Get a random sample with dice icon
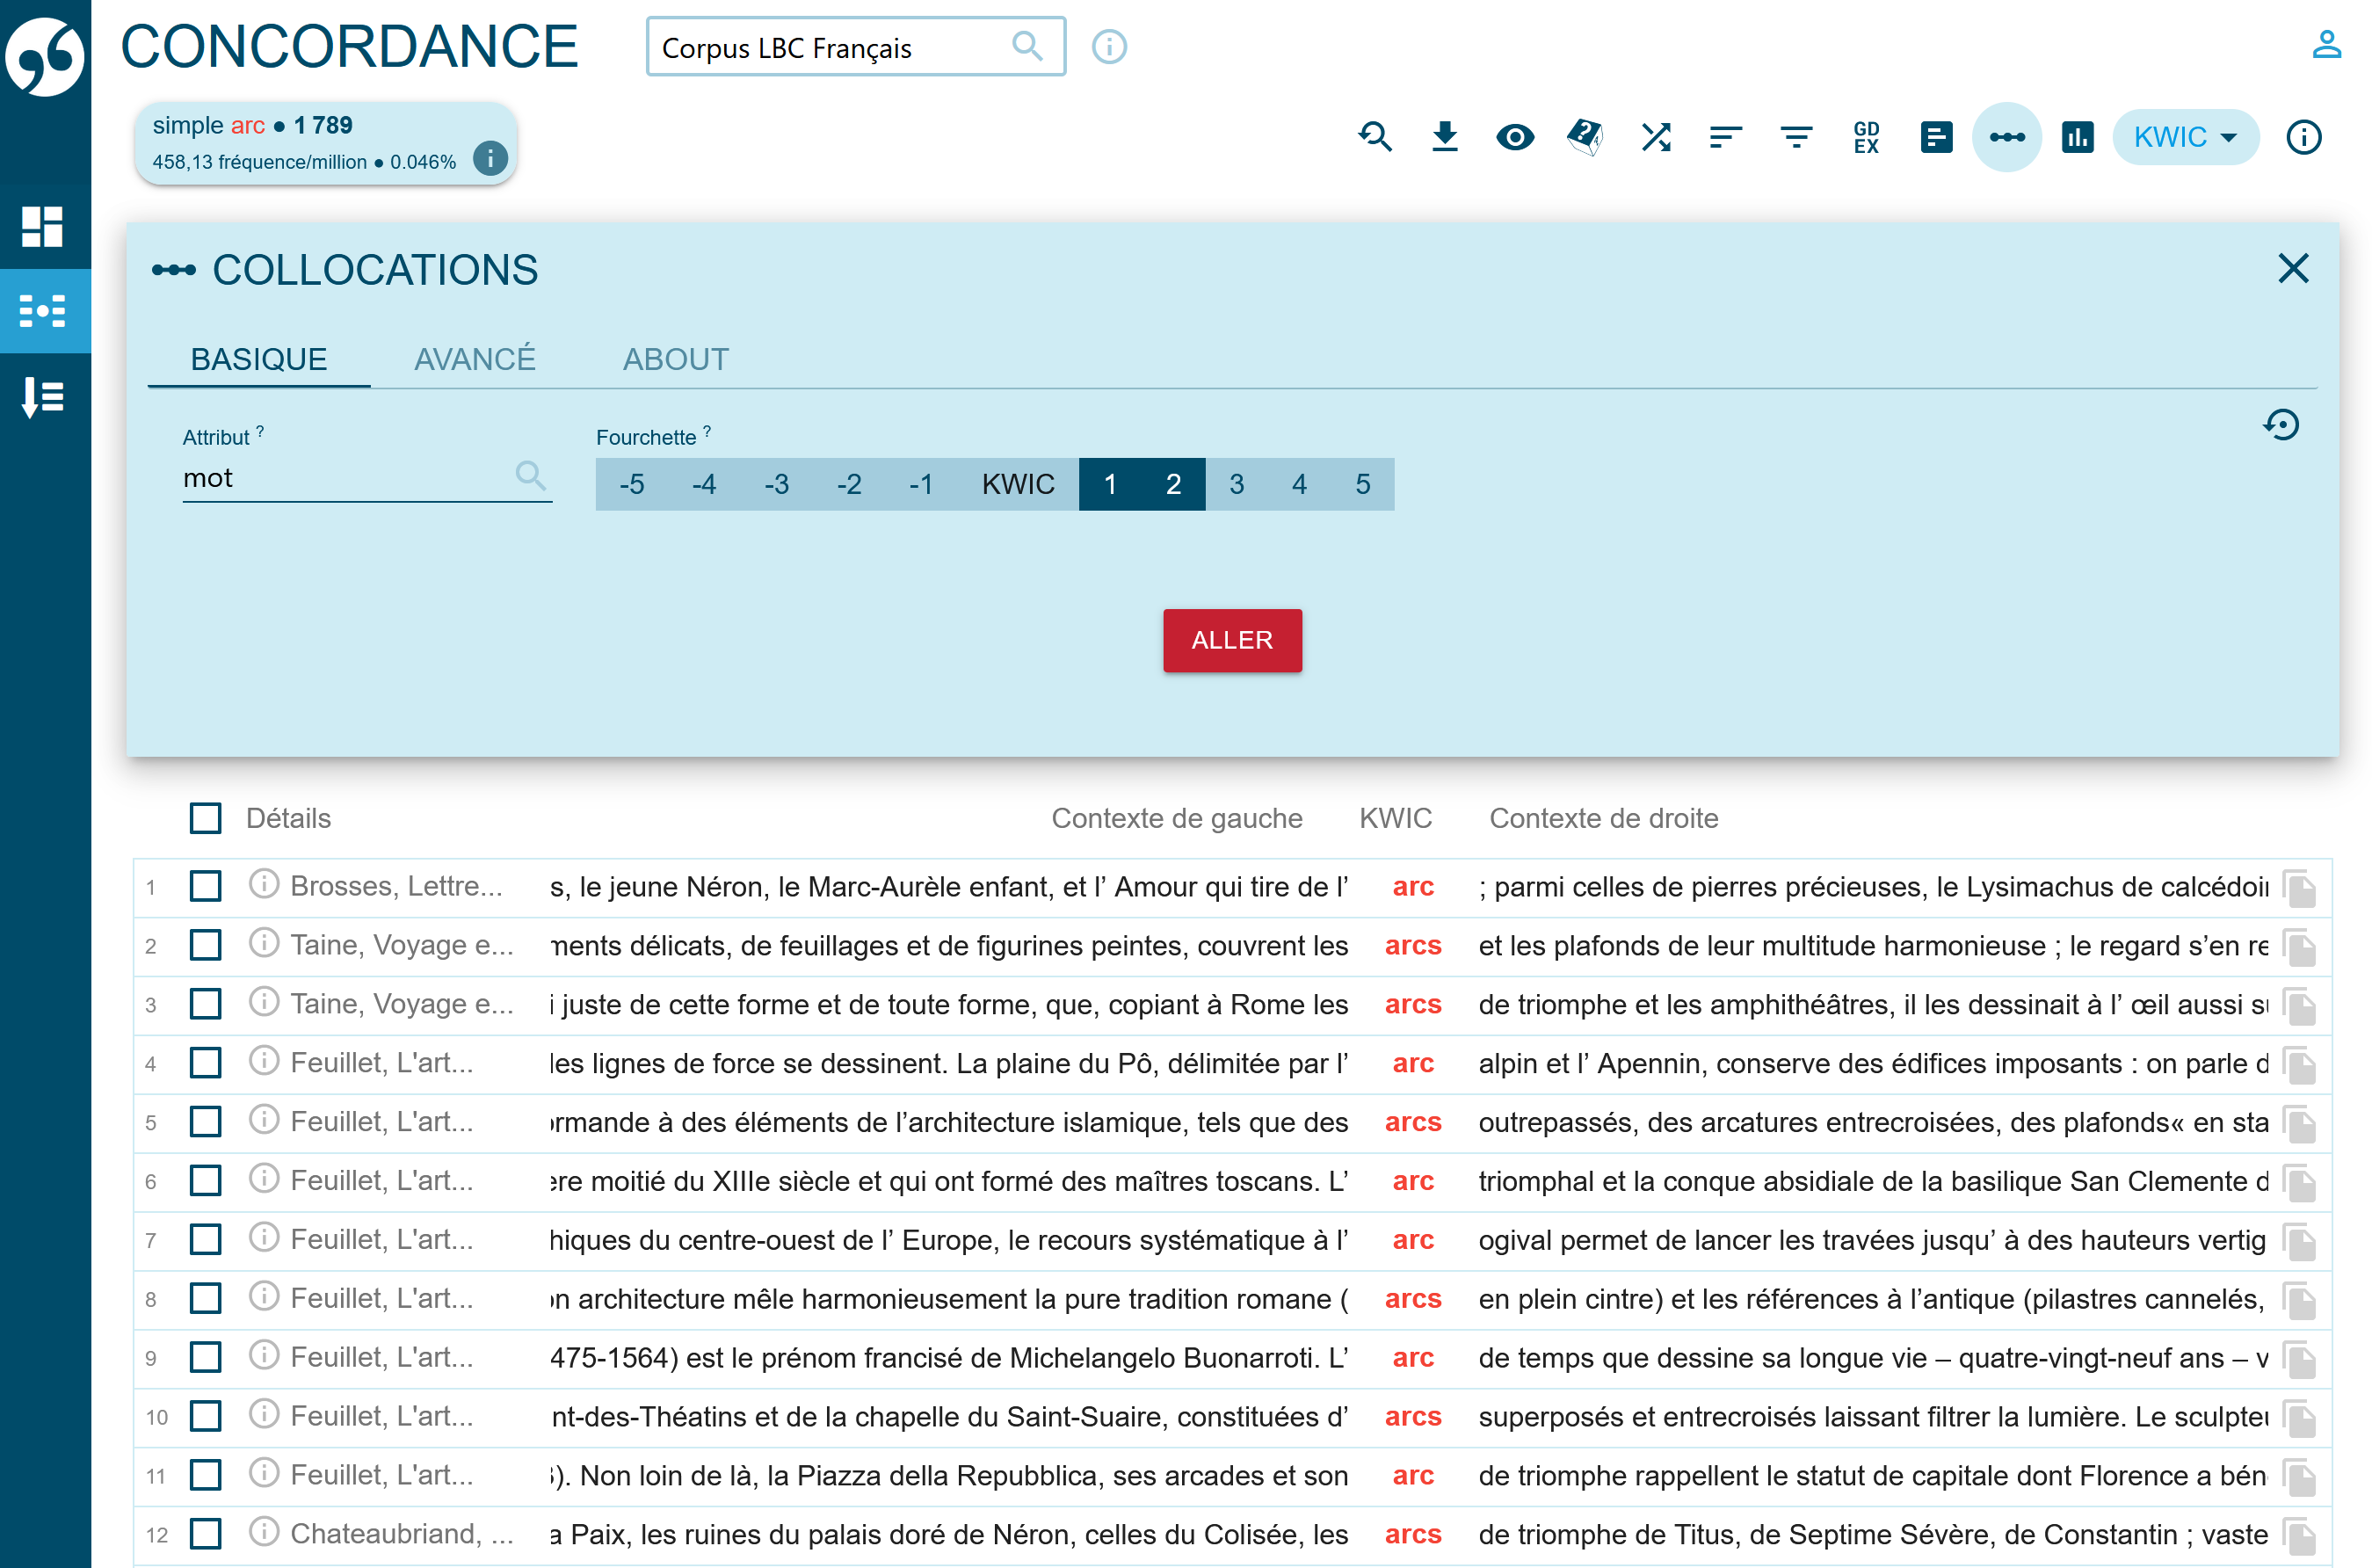 click(1585, 137)
